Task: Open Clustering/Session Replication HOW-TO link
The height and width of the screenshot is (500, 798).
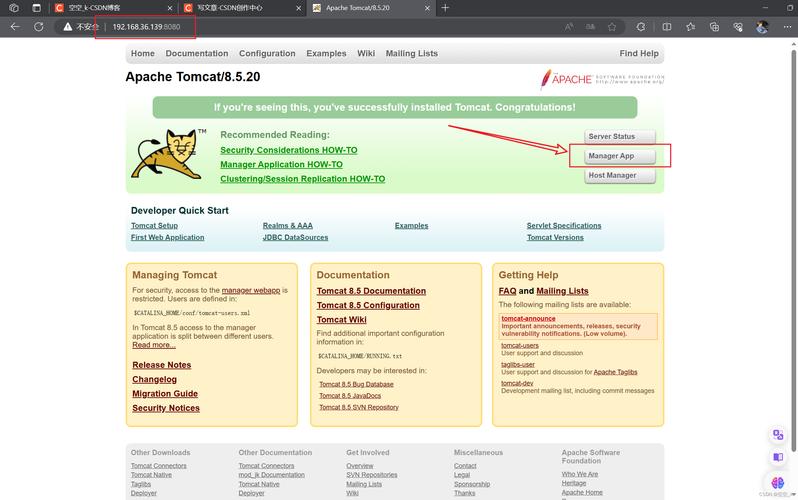Action: [303, 179]
